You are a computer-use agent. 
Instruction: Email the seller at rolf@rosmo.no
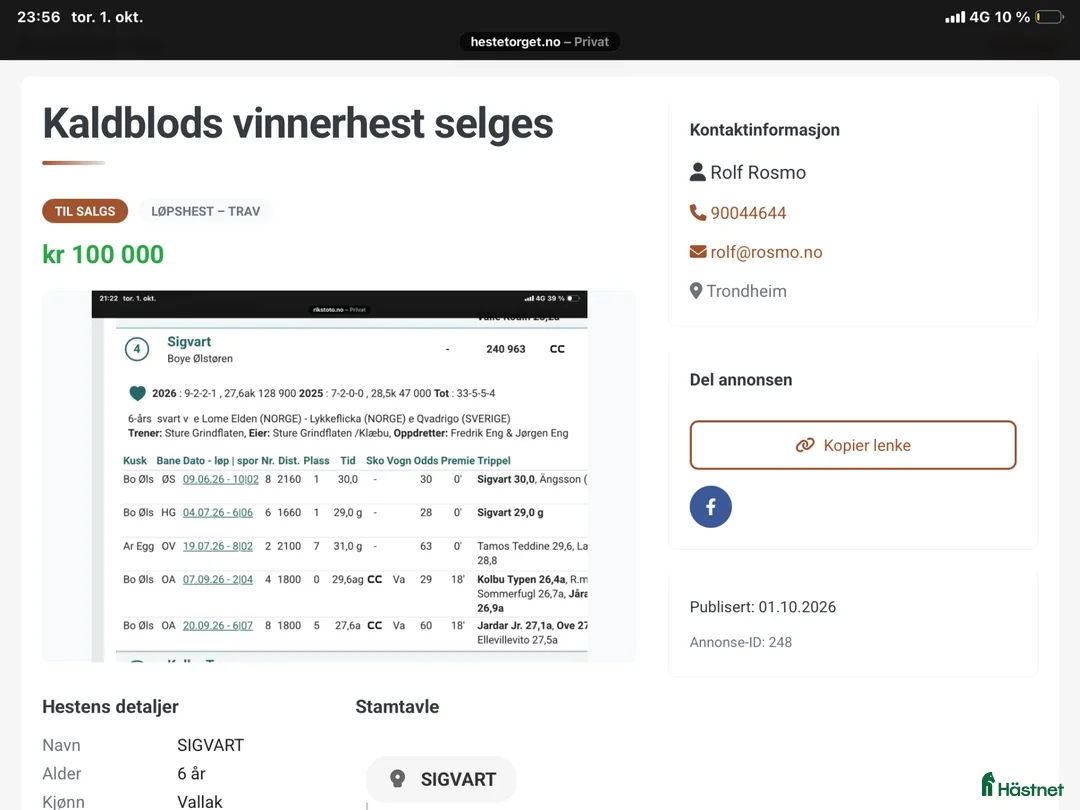pos(766,252)
